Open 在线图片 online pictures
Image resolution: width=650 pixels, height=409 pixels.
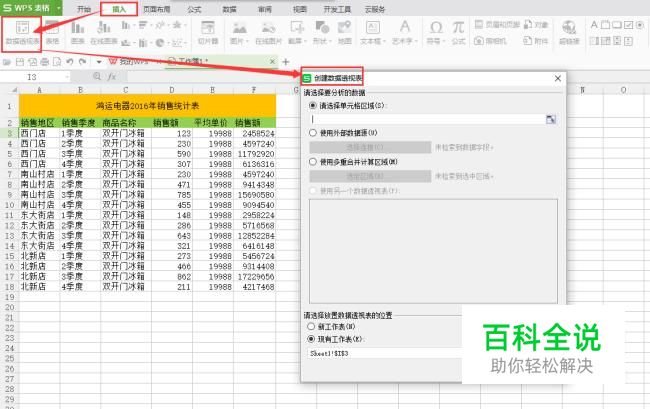point(269,28)
